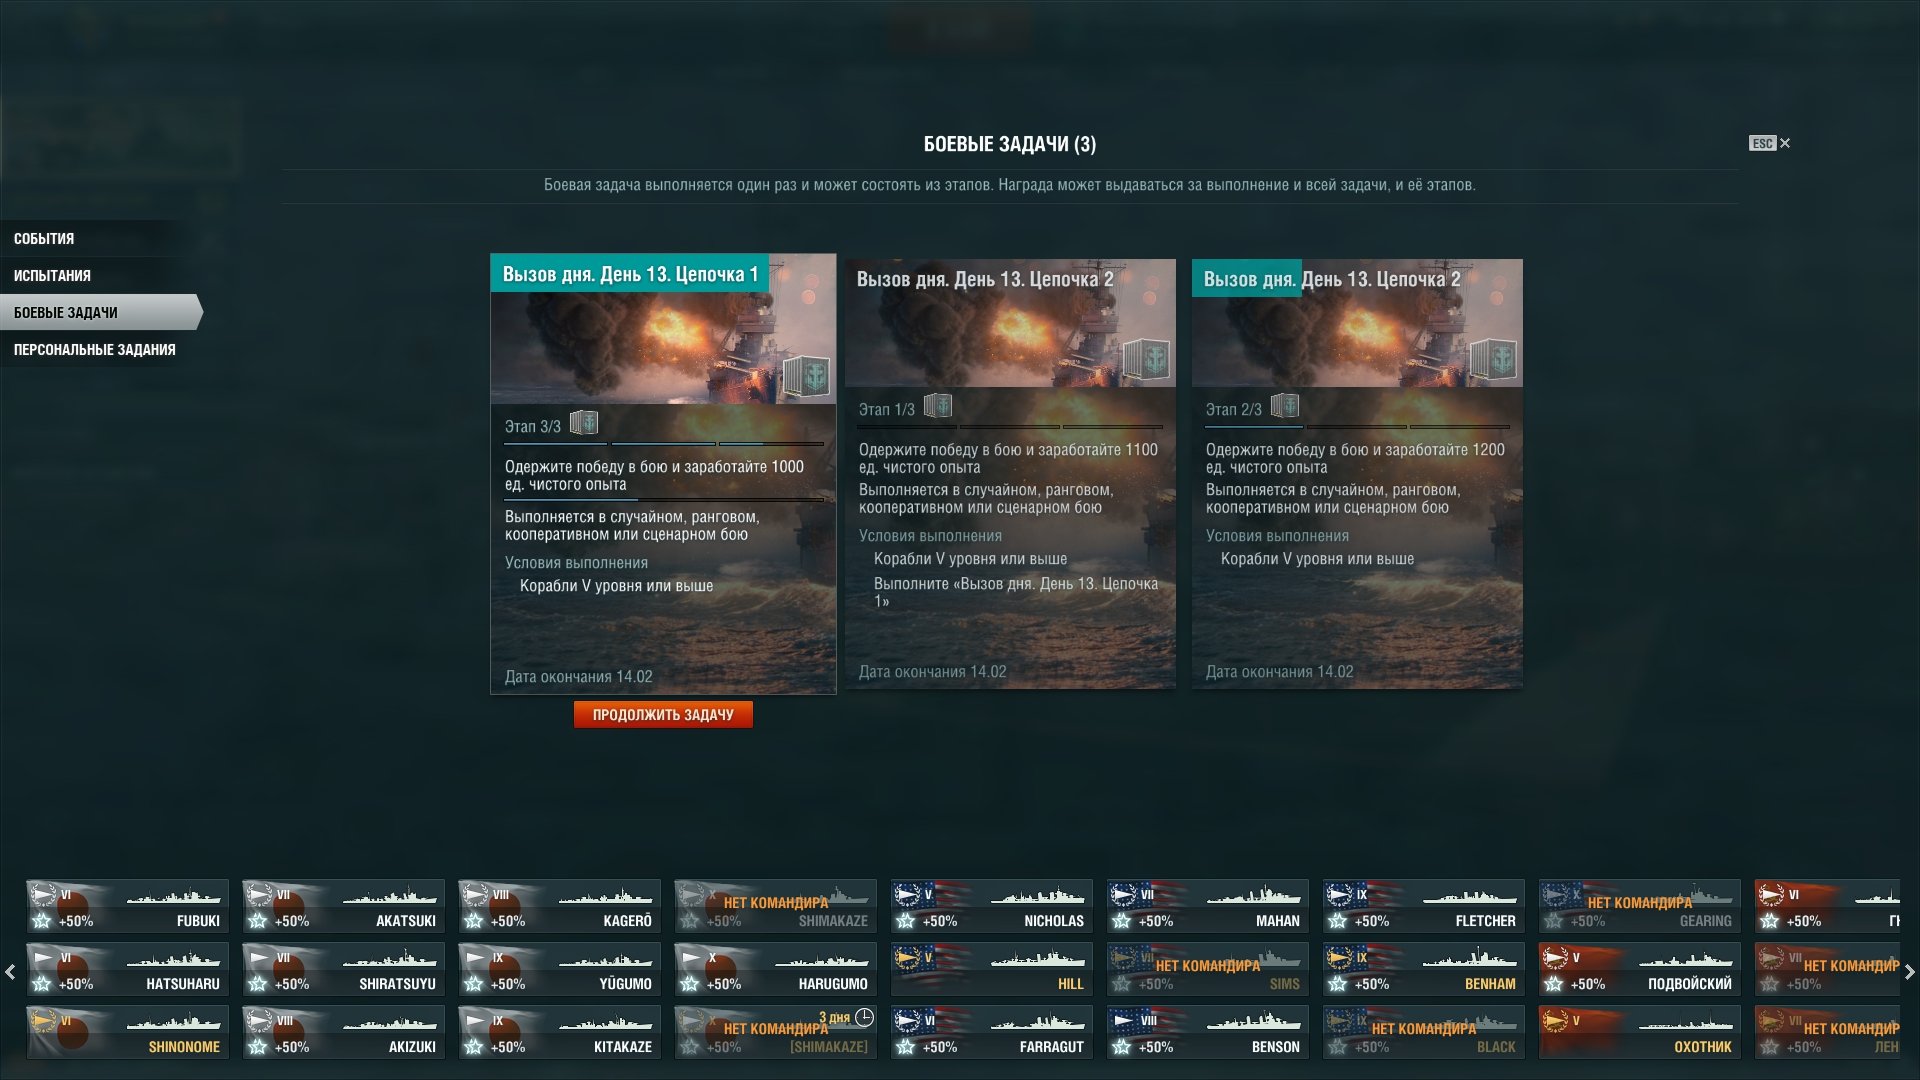Open the Персональные задания section
1920x1080 pixels.
[95, 350]
